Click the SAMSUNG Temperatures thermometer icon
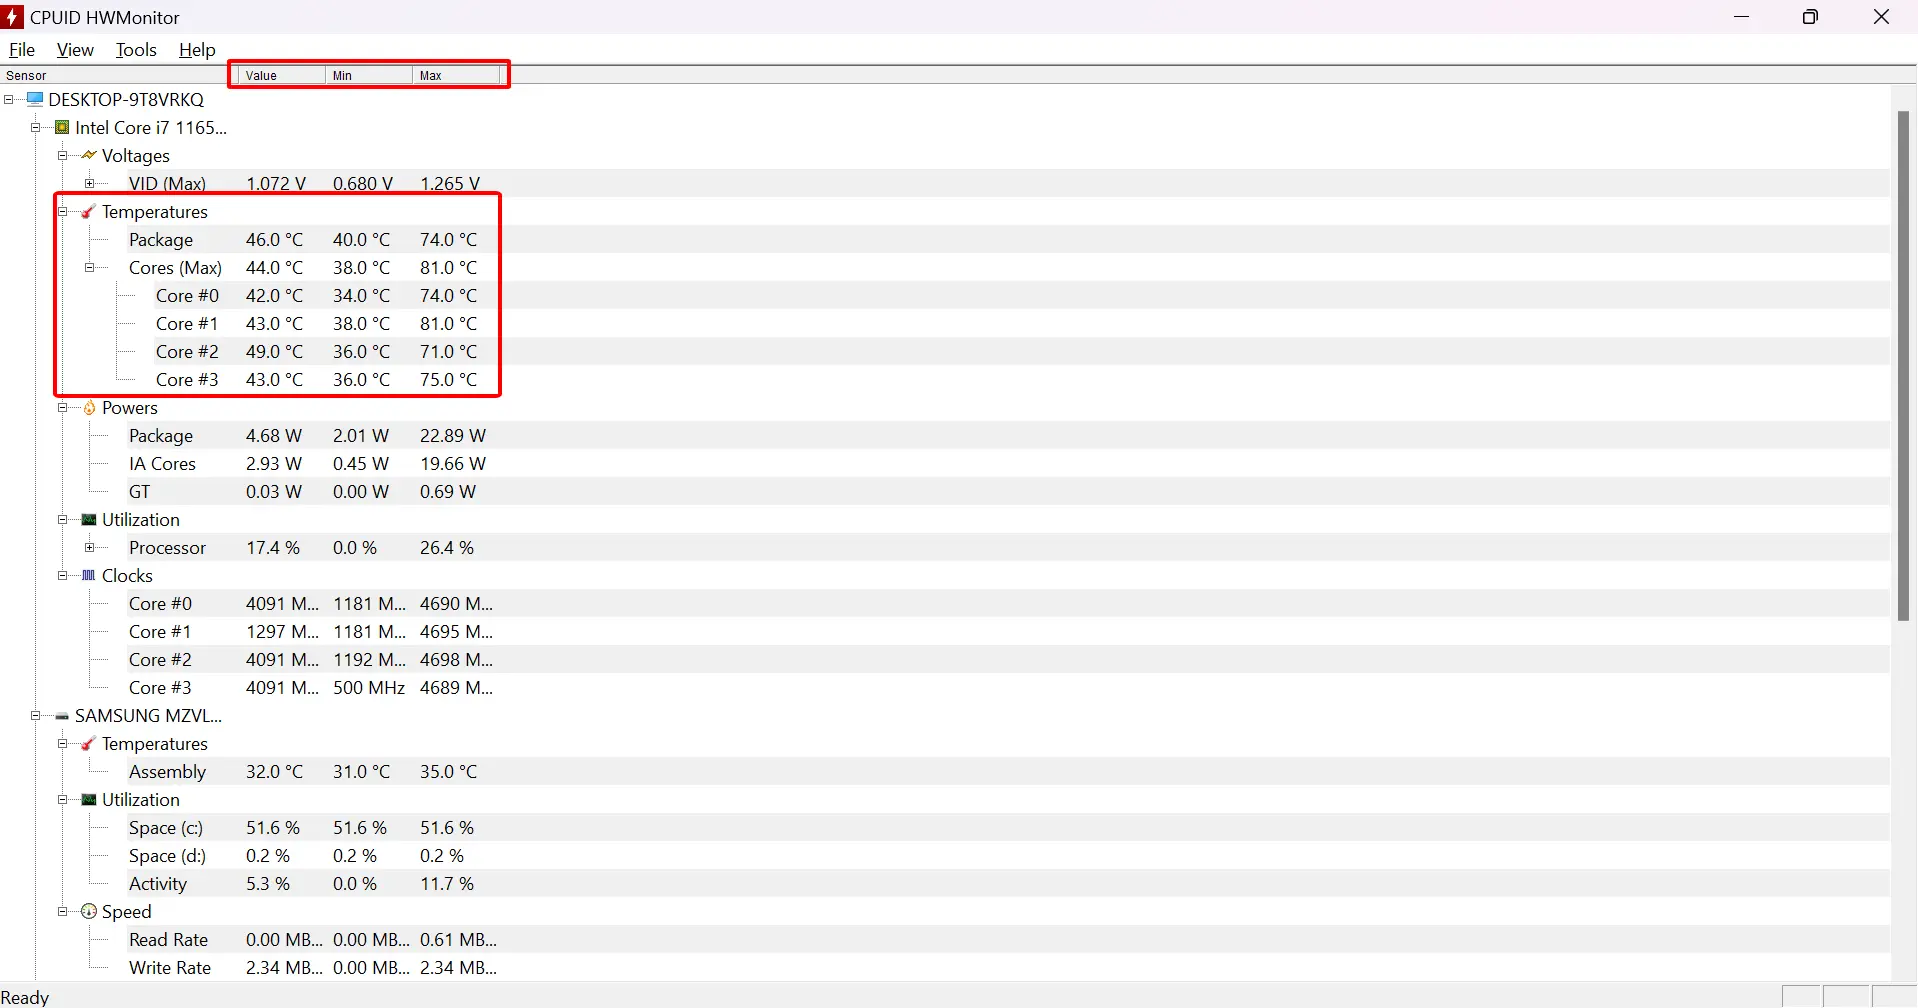This screenshot has width=1918, height=1008. tap(89, 743)
